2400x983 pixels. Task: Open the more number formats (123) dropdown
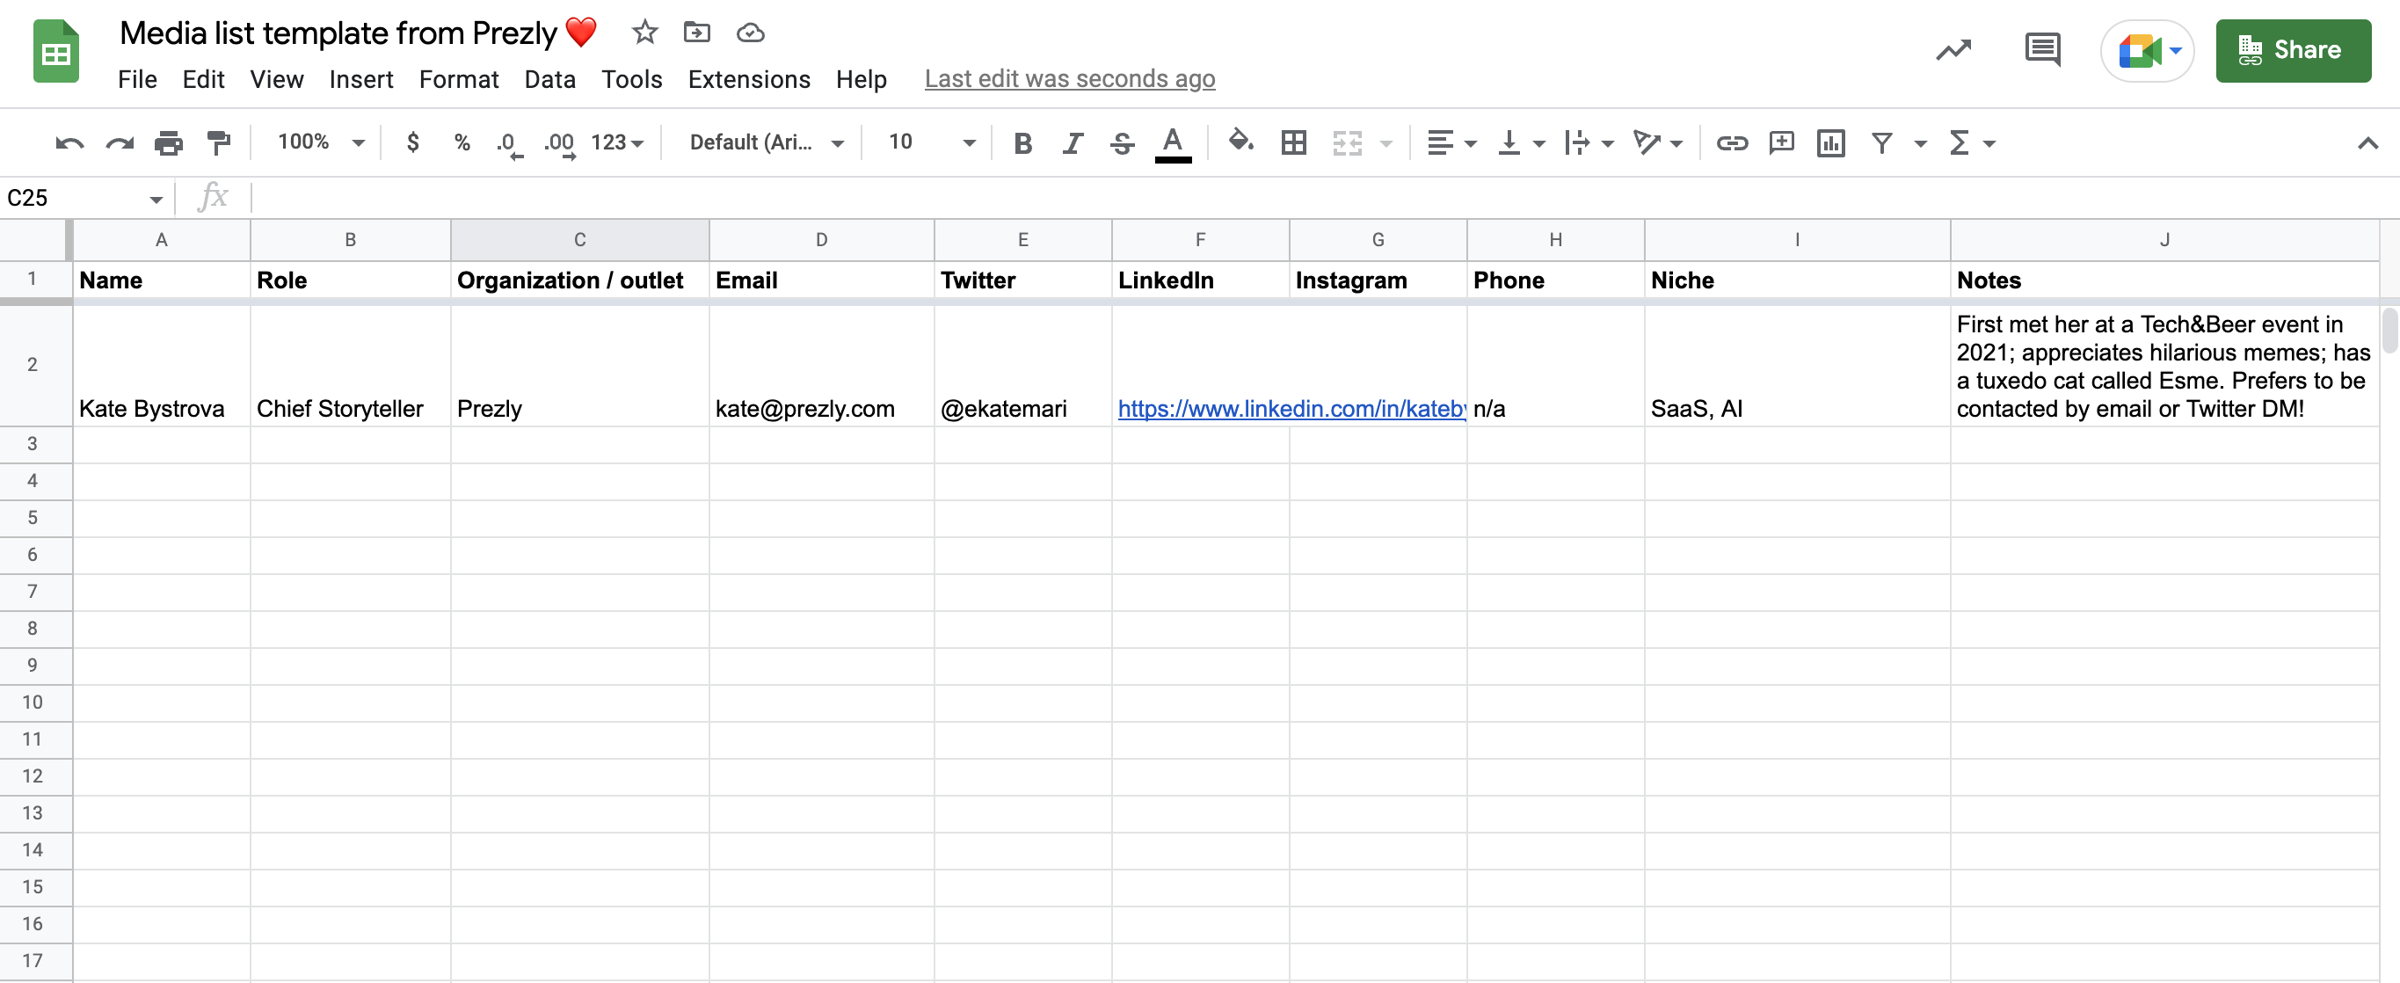pyautogui.click(x=614, y=142)
